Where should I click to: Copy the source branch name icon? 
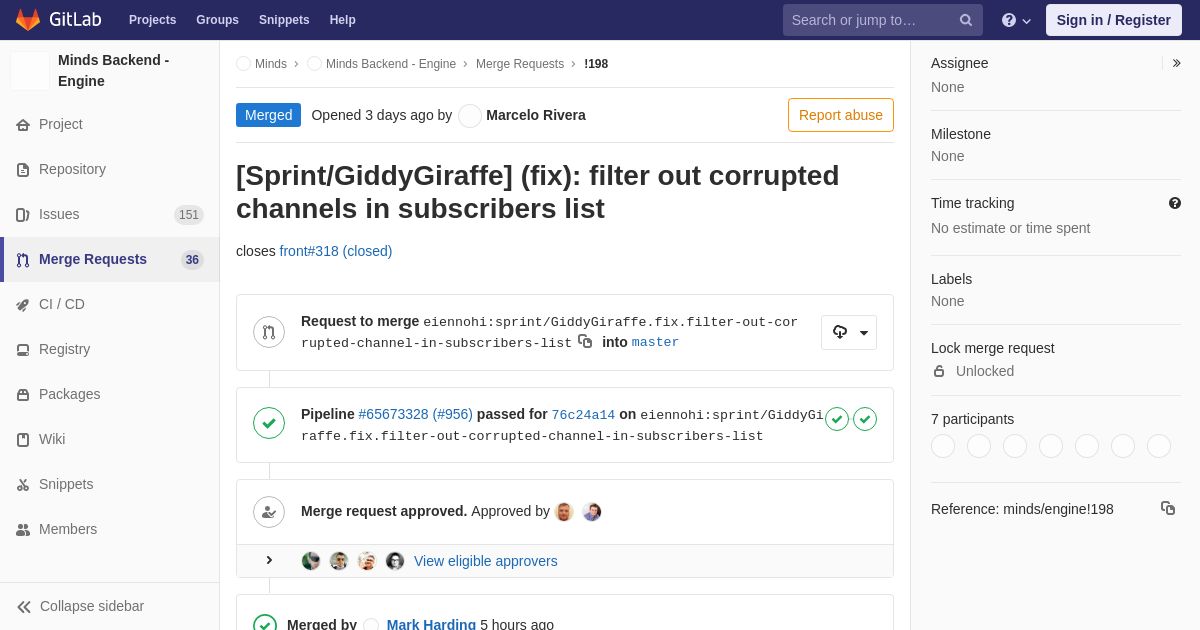pos(585,342)
